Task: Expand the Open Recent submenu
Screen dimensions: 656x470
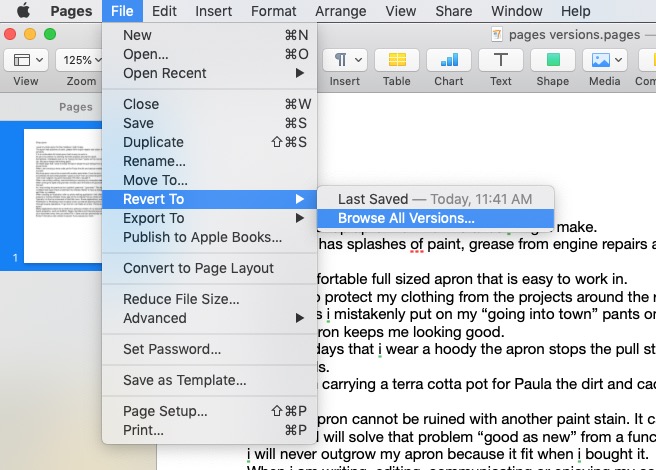Action: pos(210,73)
